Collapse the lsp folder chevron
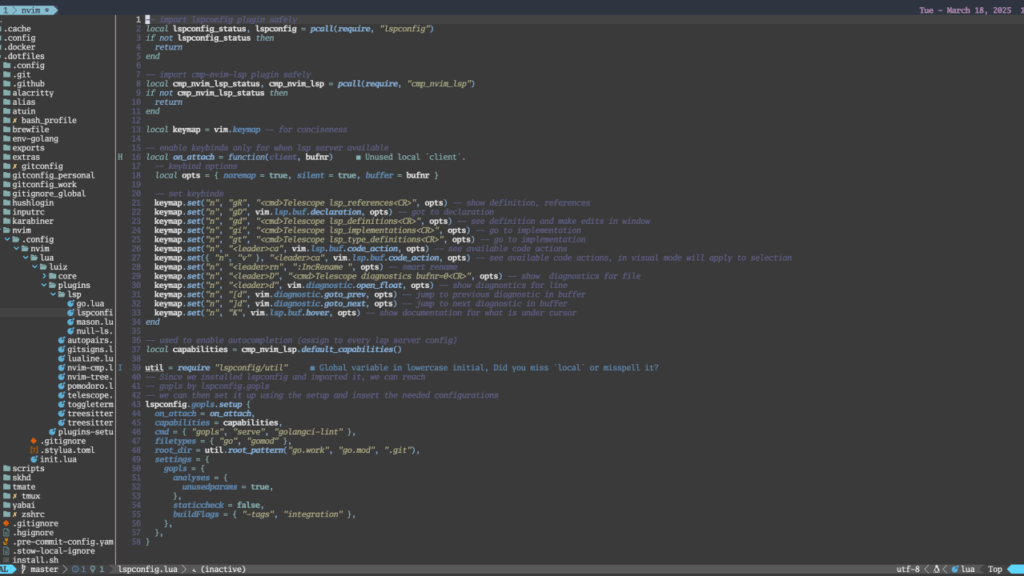 tap(54, 294)
